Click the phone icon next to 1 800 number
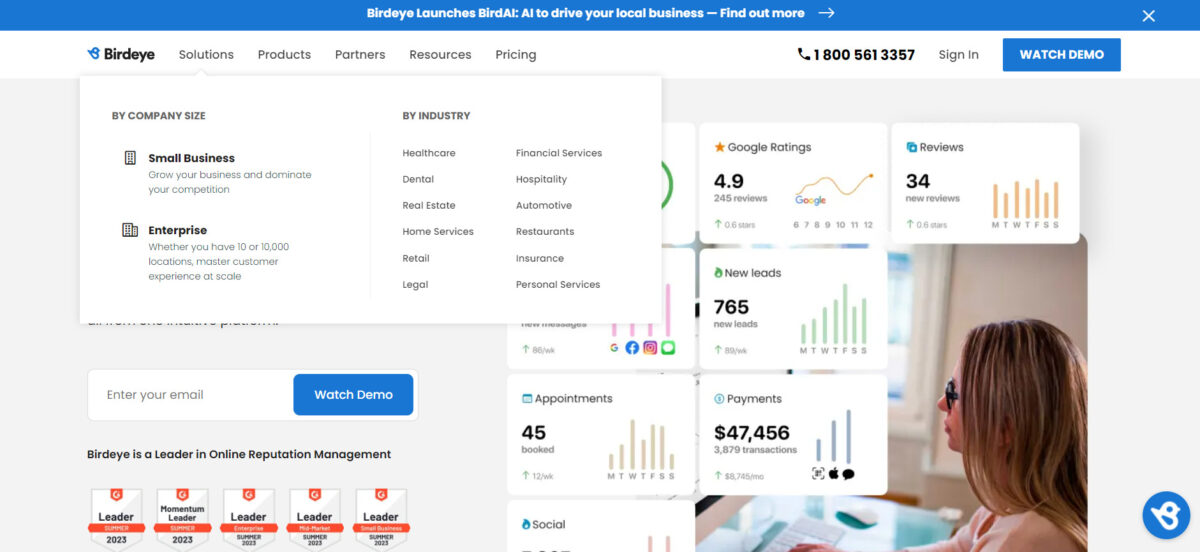This screenshot has width=1200, height=552. (x=804, y=54)
